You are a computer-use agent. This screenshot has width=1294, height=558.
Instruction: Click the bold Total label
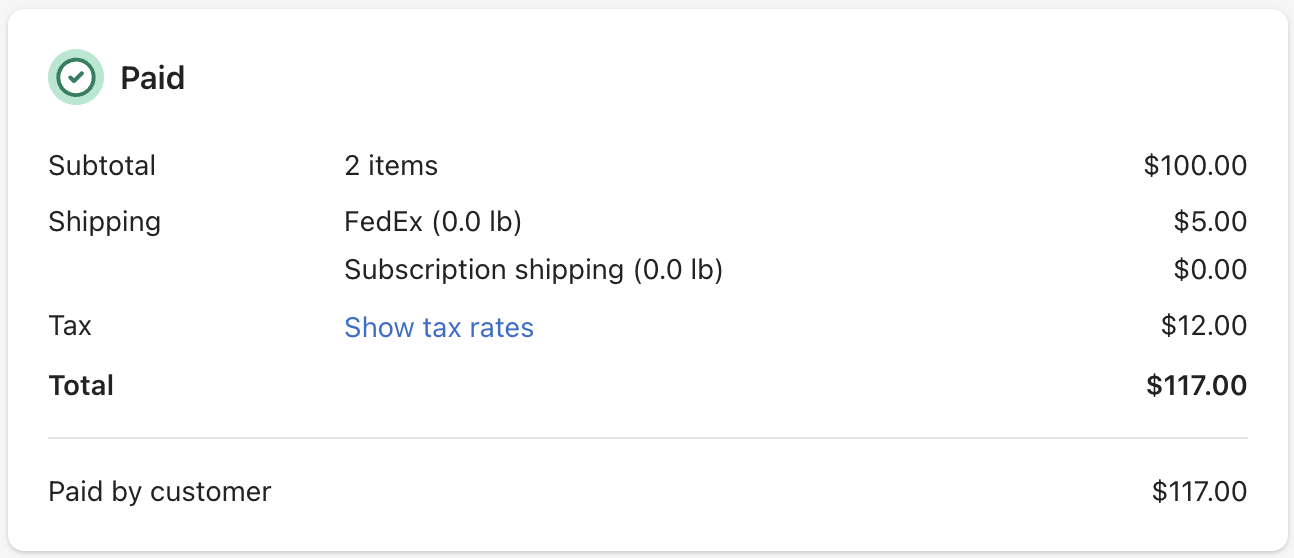click(x=81, y=385)
